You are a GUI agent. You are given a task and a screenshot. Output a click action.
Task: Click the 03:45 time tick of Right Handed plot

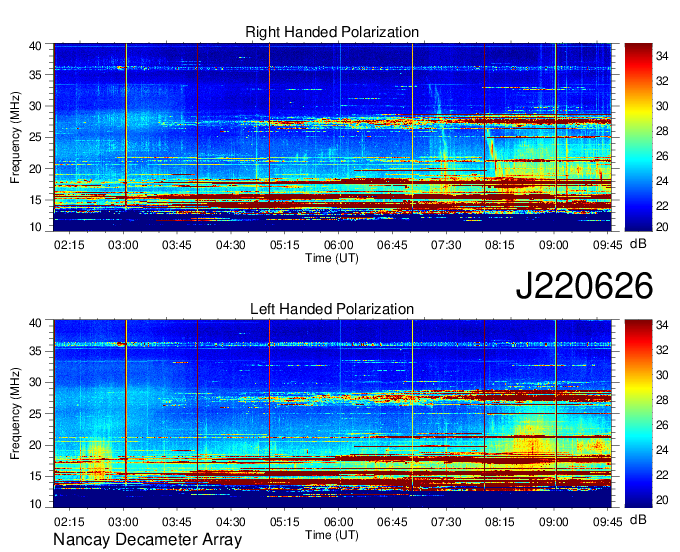[177, 245]
